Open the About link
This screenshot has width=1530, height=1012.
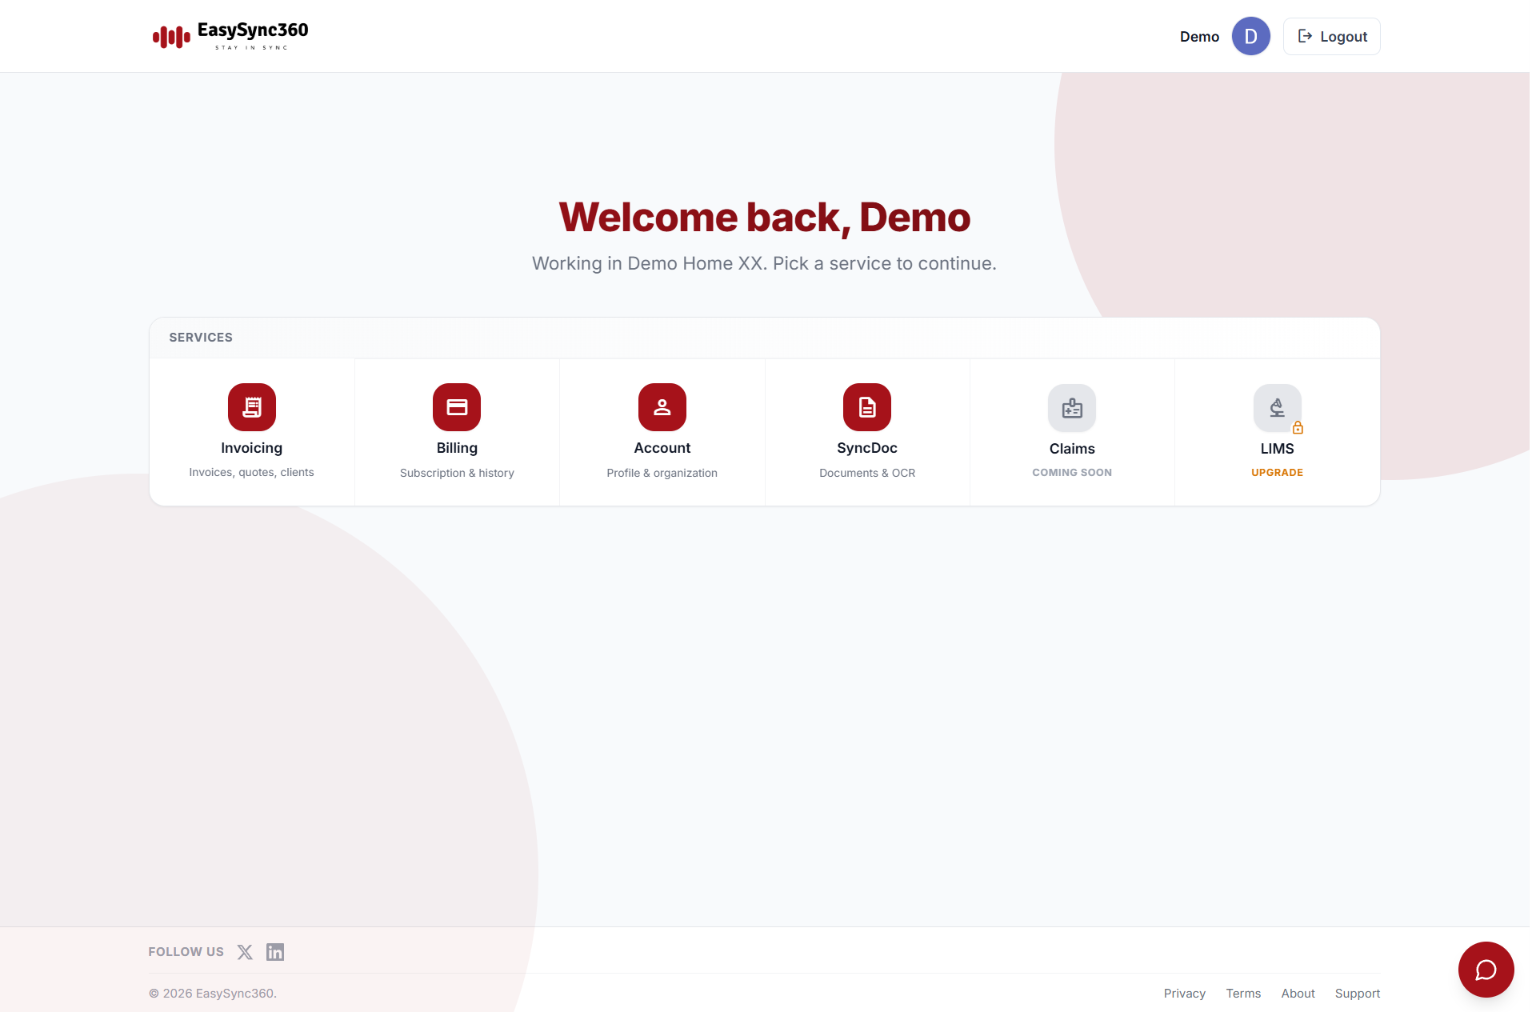tap(1298, 993)
